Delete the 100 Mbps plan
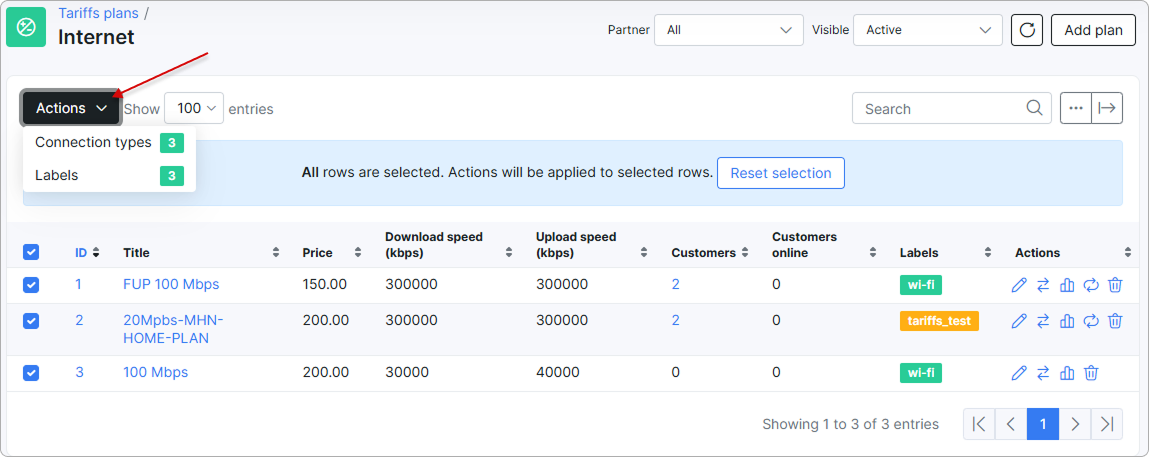The height and width of the screenshot is (457, 1149). pyautogui.click(x=1091, y=374)
